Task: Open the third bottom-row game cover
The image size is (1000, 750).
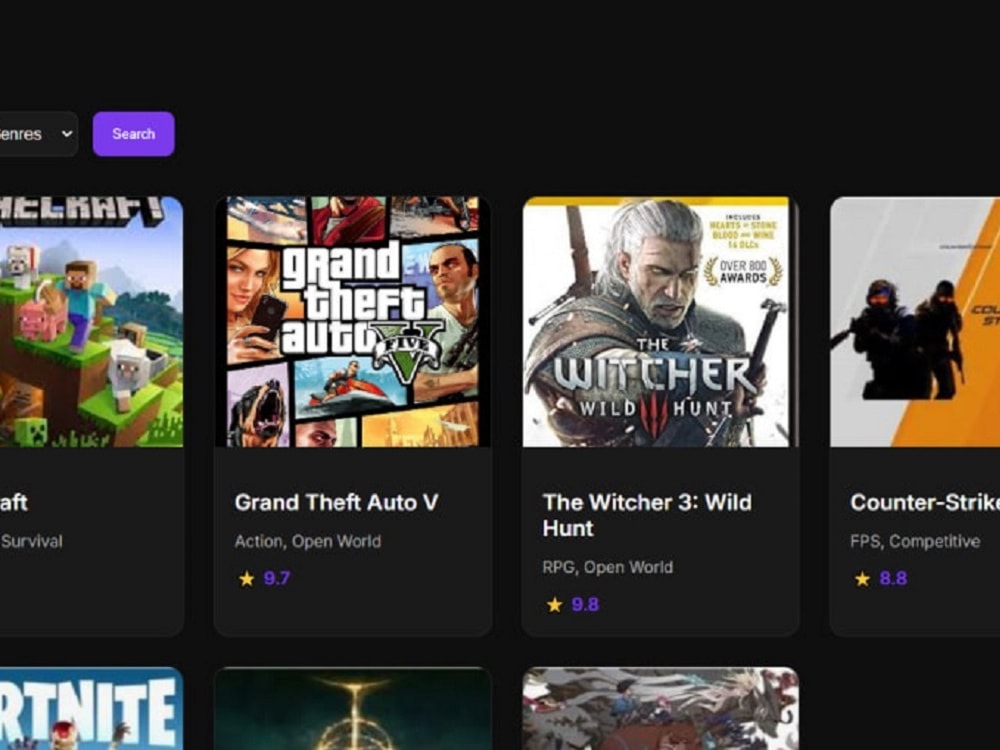Action: coord(660,709)
